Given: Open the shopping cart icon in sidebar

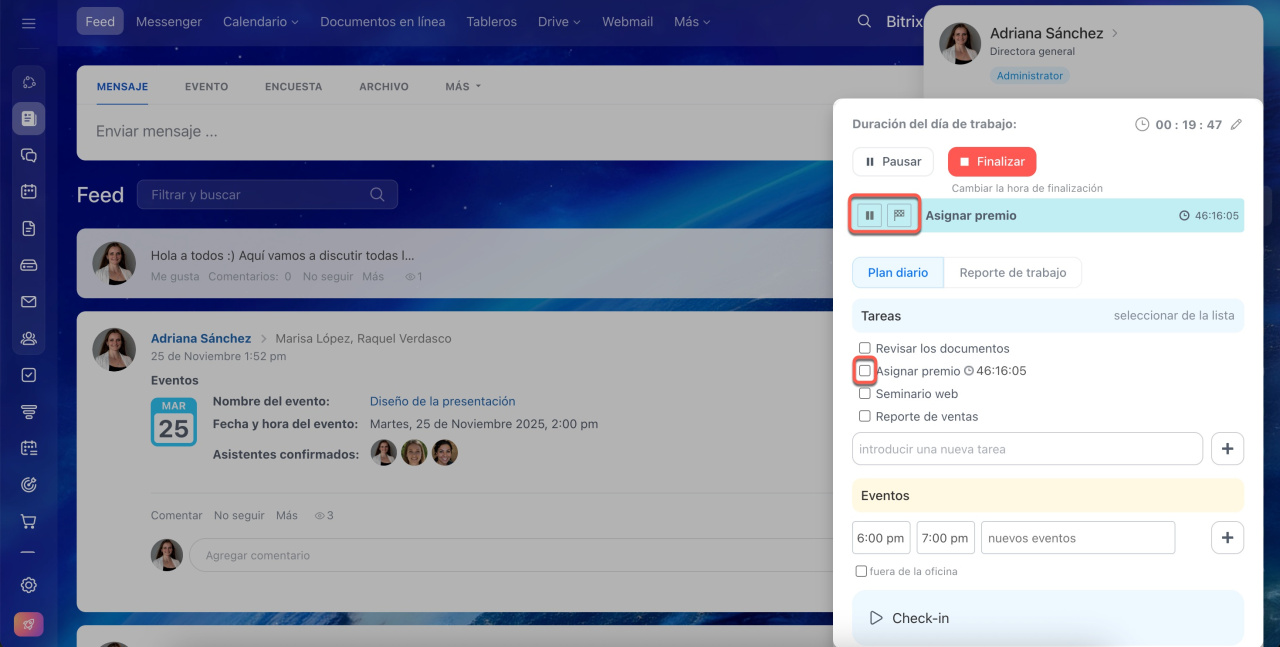Looking at the screenshot, I should pos(29,522).
